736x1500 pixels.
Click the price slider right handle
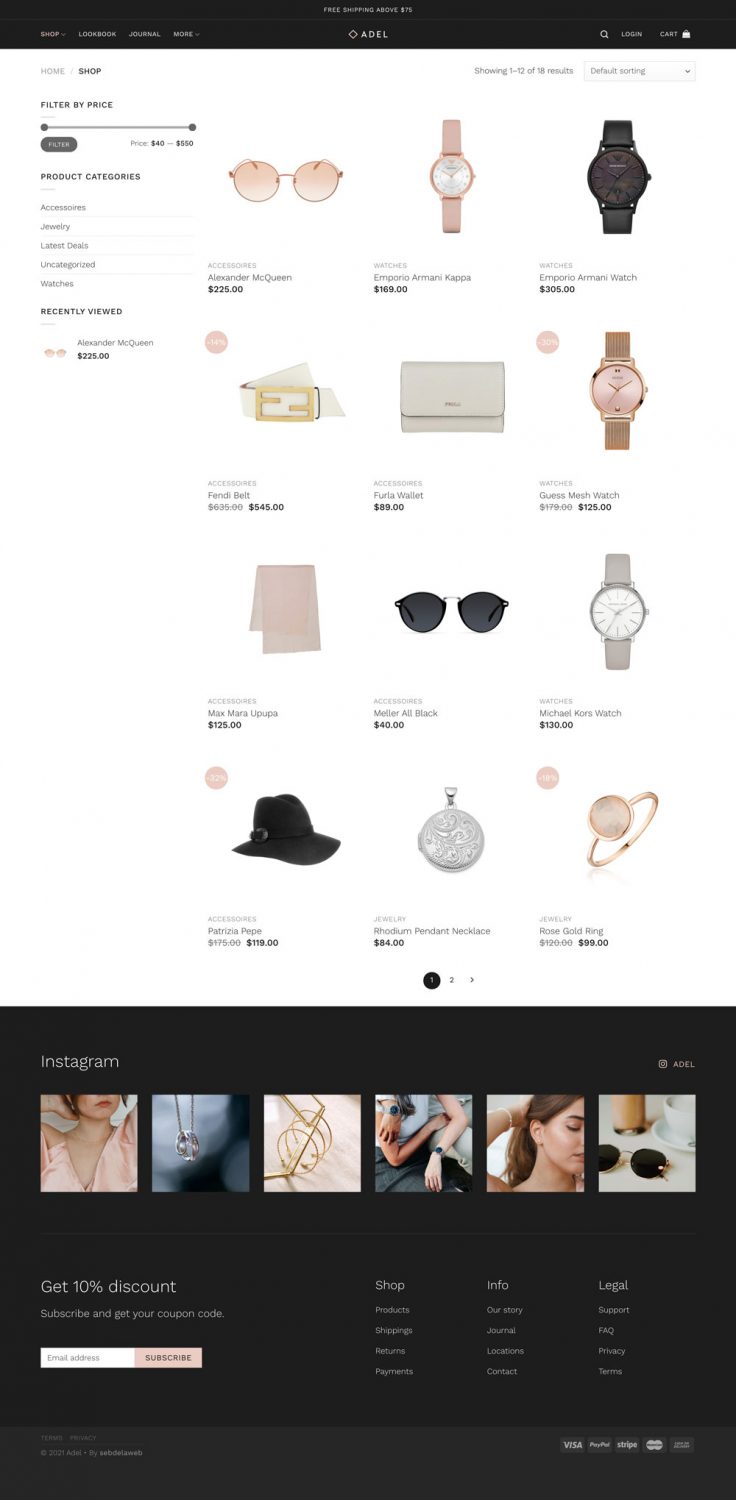192,127
